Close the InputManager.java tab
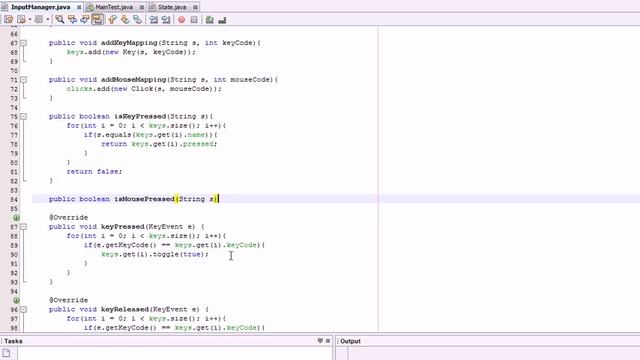The height and width of the screenshot is (360, 640). pyautogui.click(x=79, y=7)
